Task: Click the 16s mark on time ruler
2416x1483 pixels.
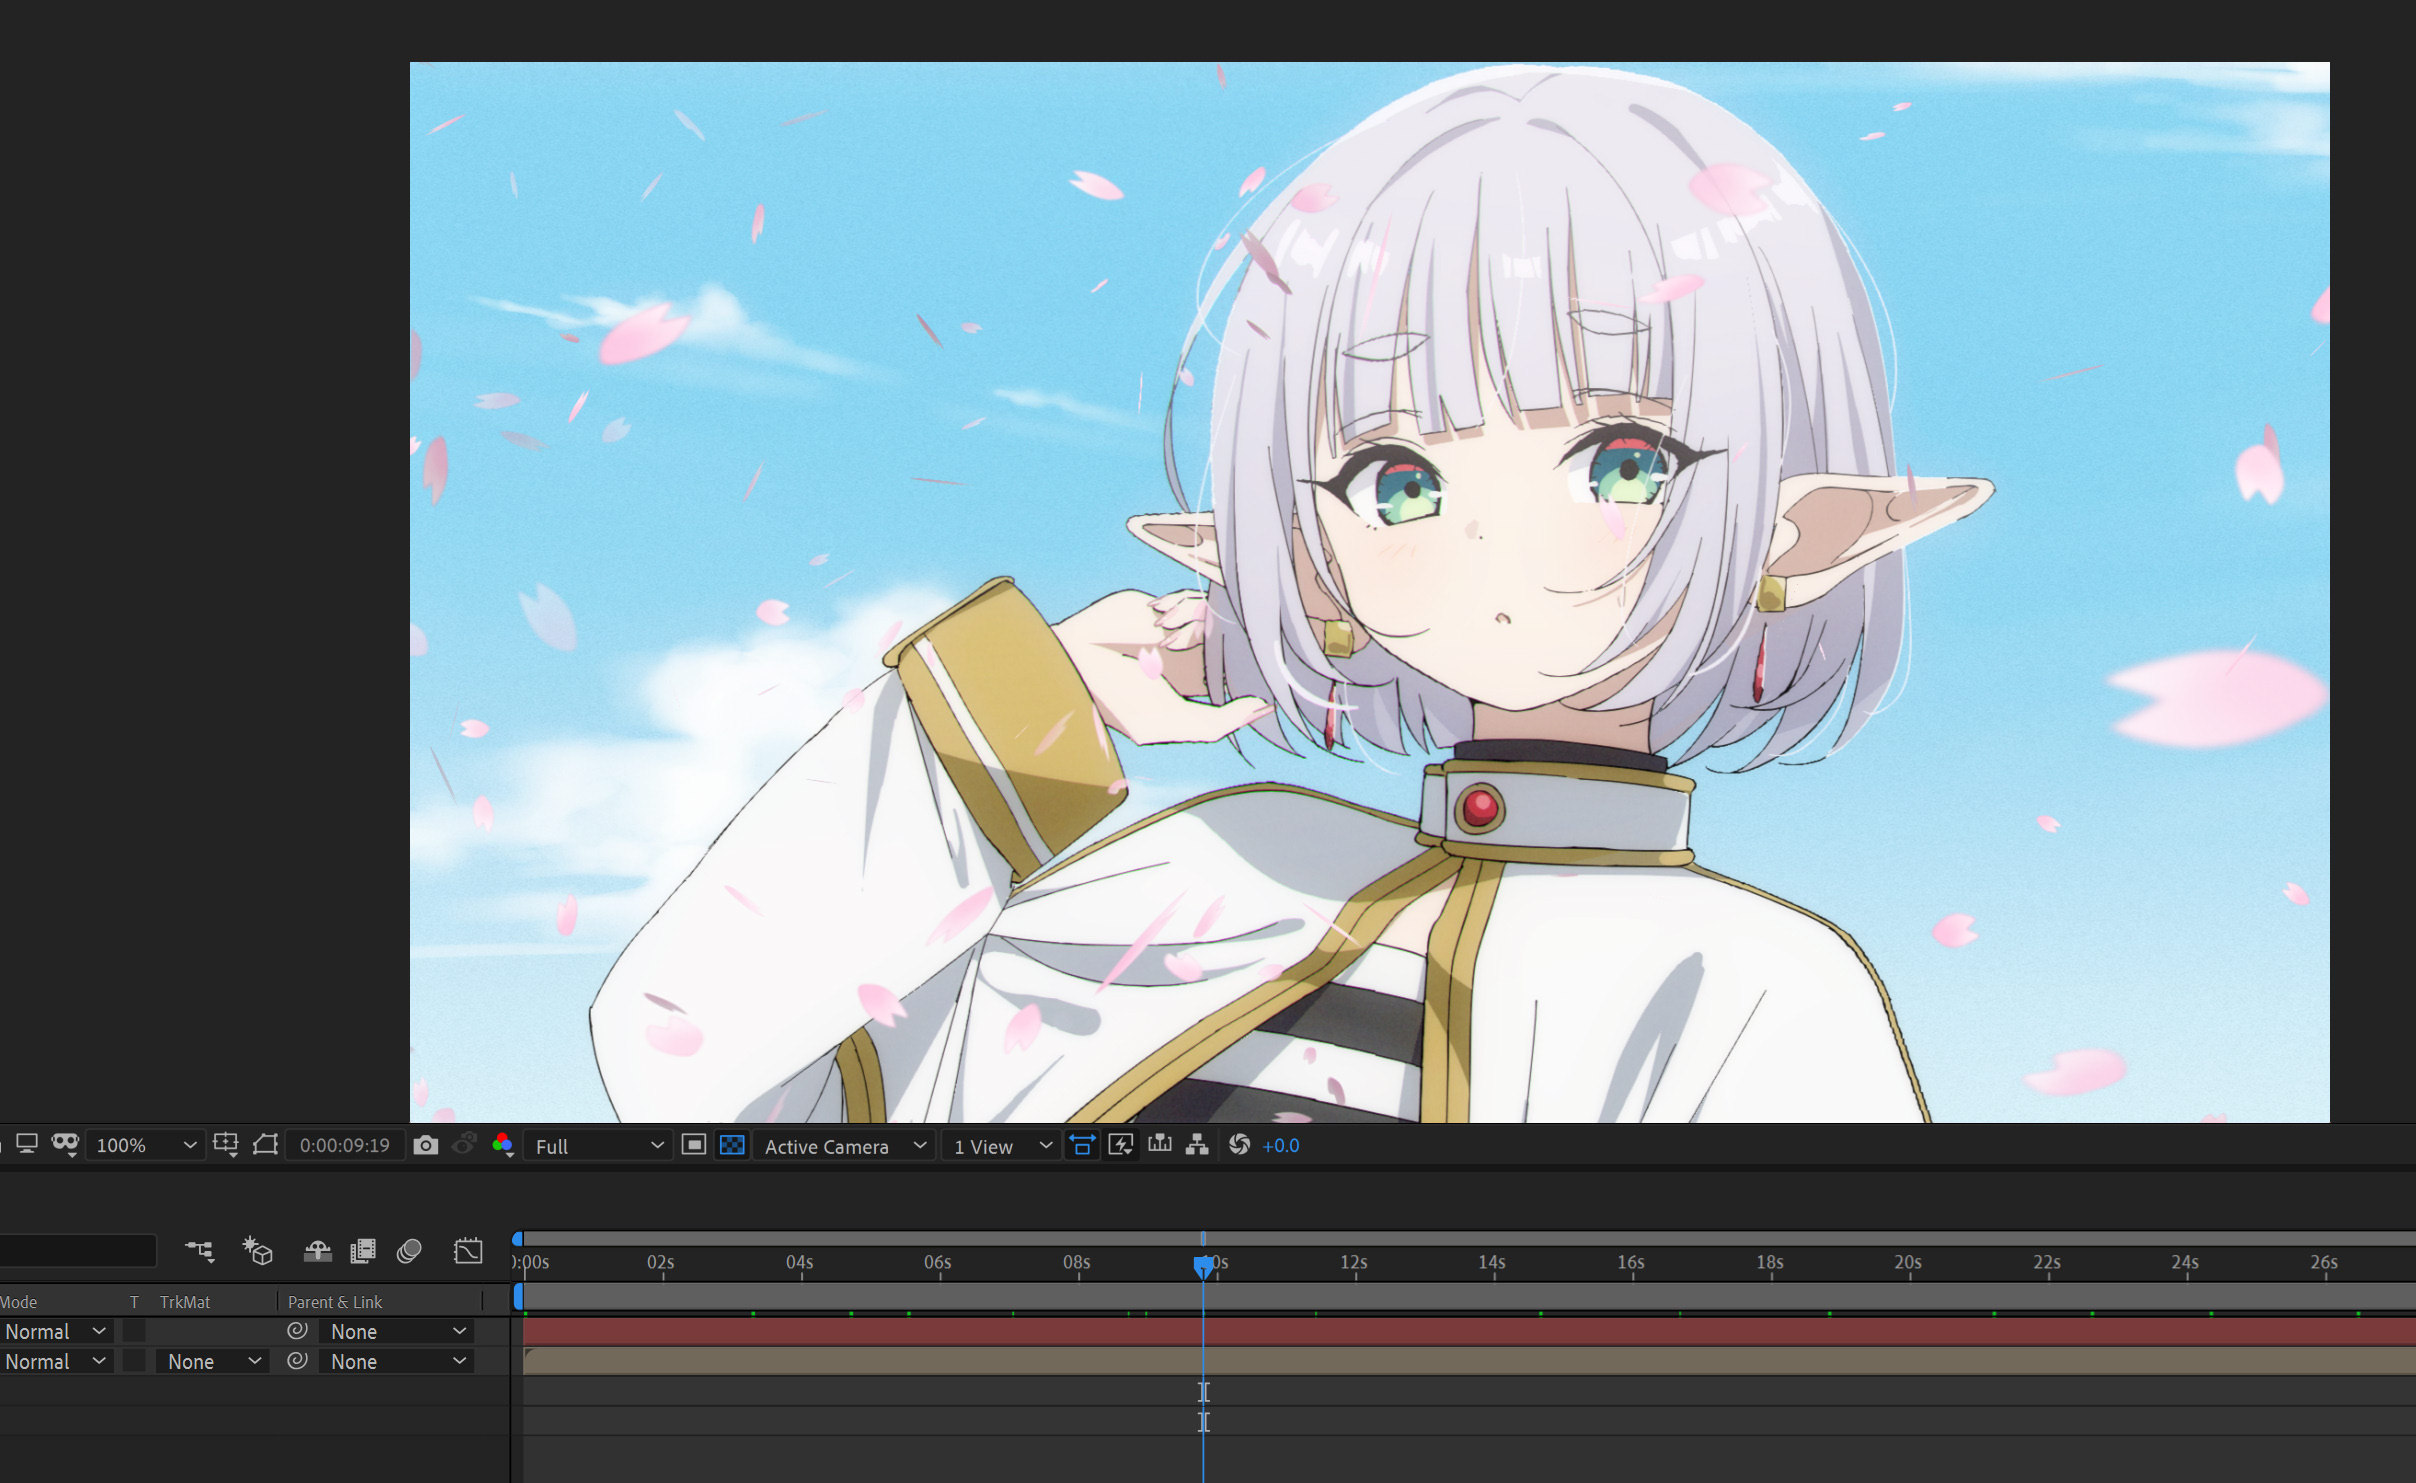Action: (x=1631, y=1262)
